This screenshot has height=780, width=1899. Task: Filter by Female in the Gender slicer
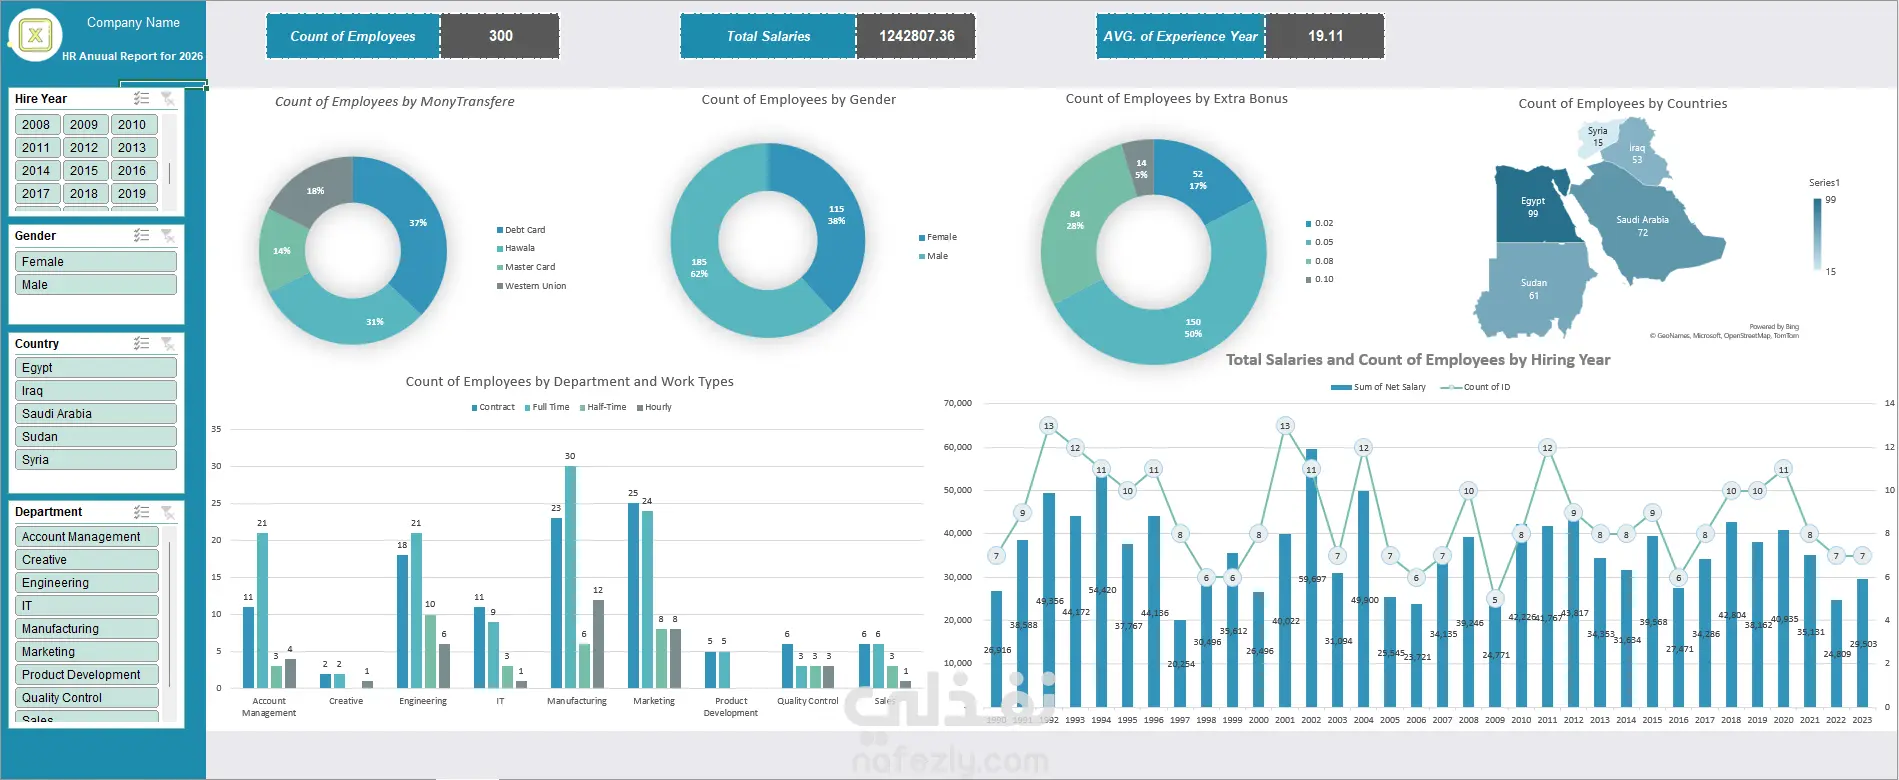click(x=96, y=262)
